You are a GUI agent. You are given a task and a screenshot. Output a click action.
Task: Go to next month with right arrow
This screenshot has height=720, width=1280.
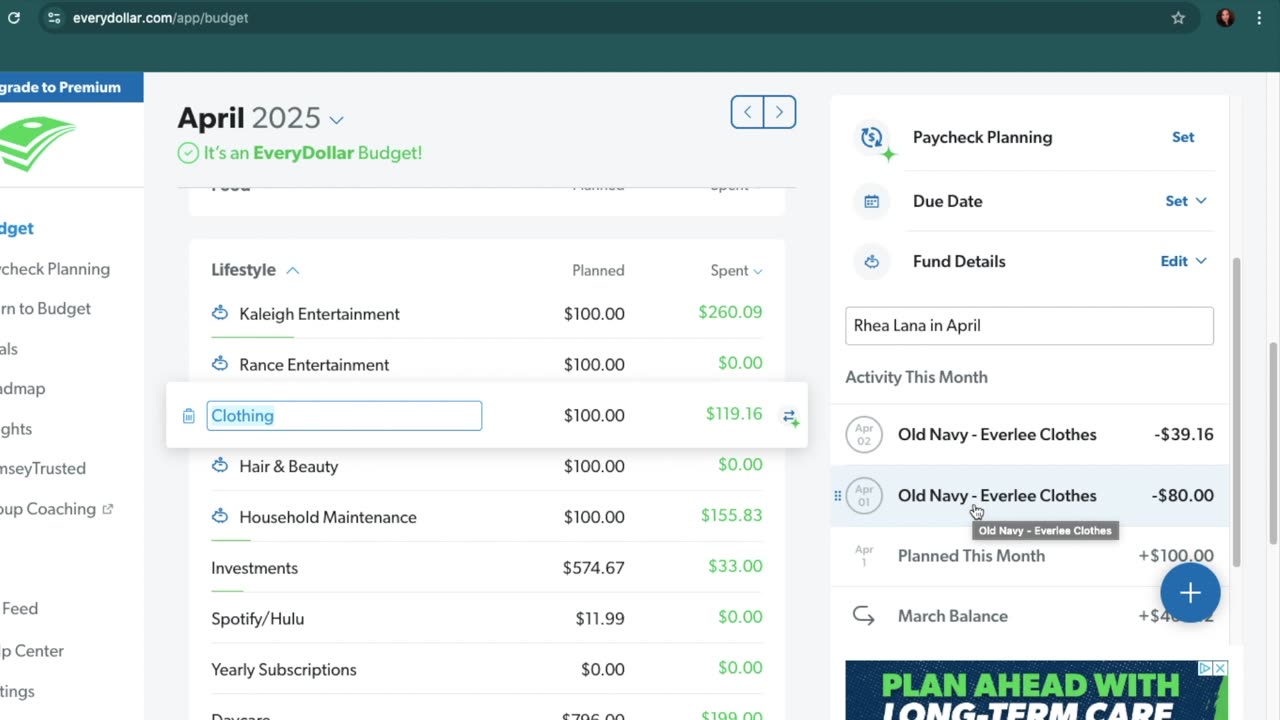coord(780,112)
